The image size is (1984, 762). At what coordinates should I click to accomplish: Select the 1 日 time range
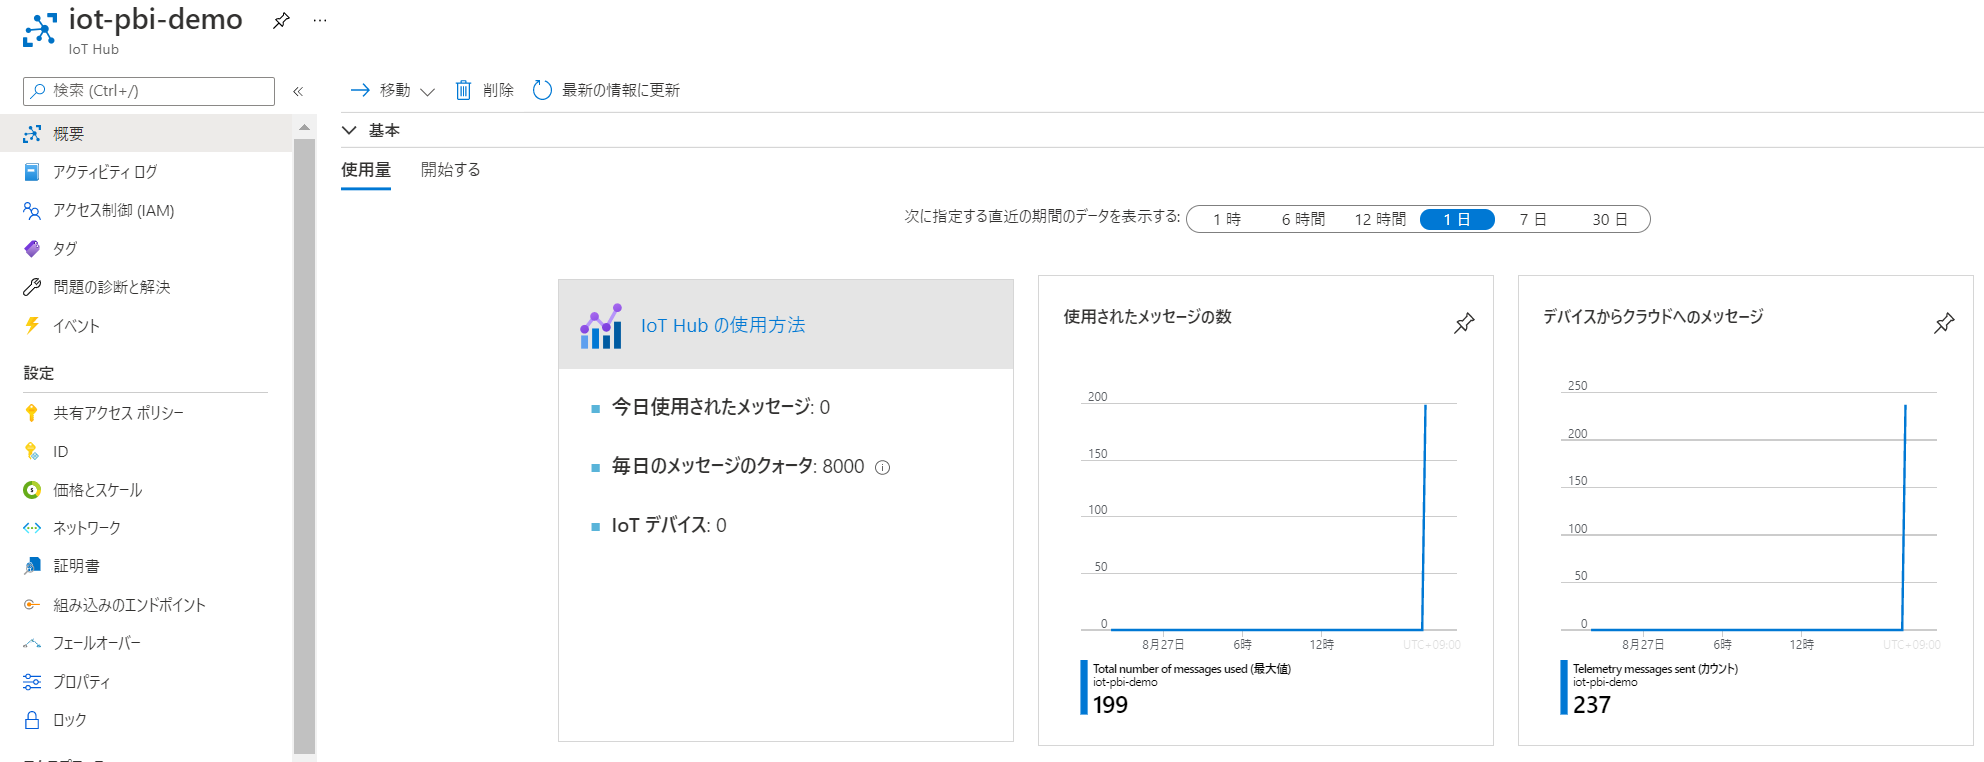click(x=1457, y=219)
